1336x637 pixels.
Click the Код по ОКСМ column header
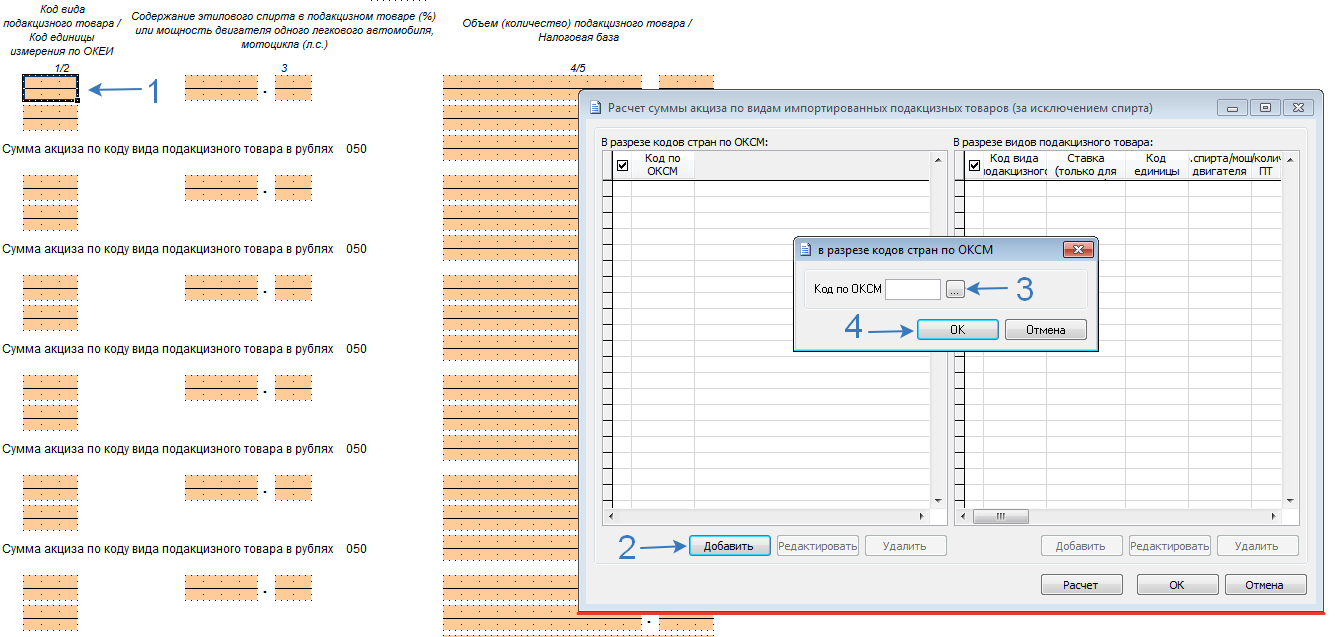click(662, 165)
